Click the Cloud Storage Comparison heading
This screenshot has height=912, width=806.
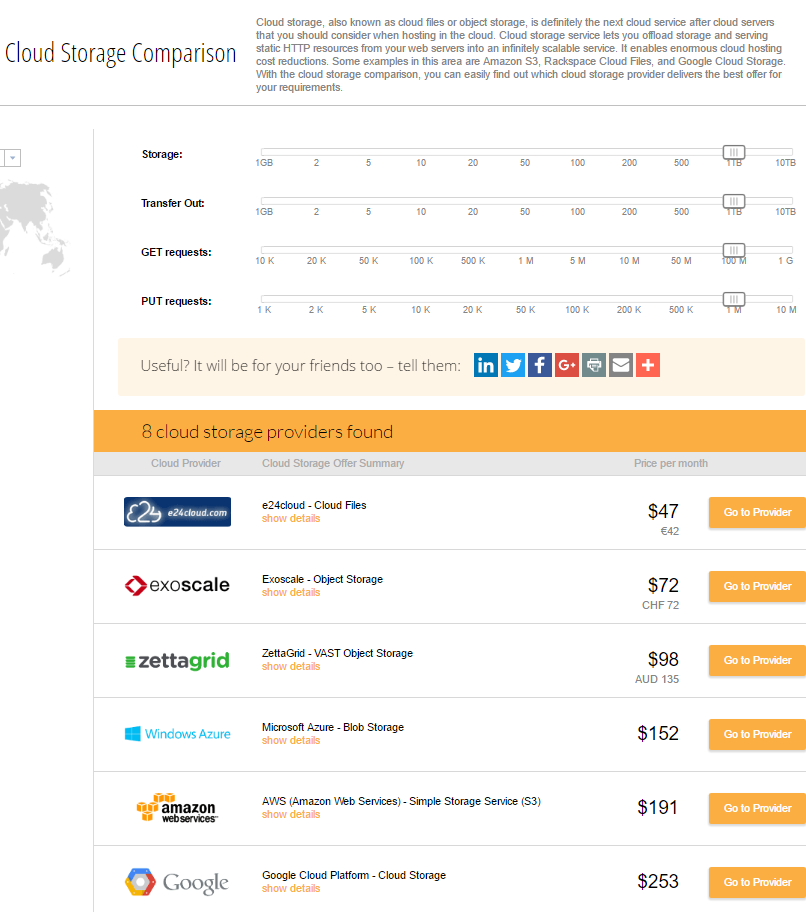tap(120, 53)
